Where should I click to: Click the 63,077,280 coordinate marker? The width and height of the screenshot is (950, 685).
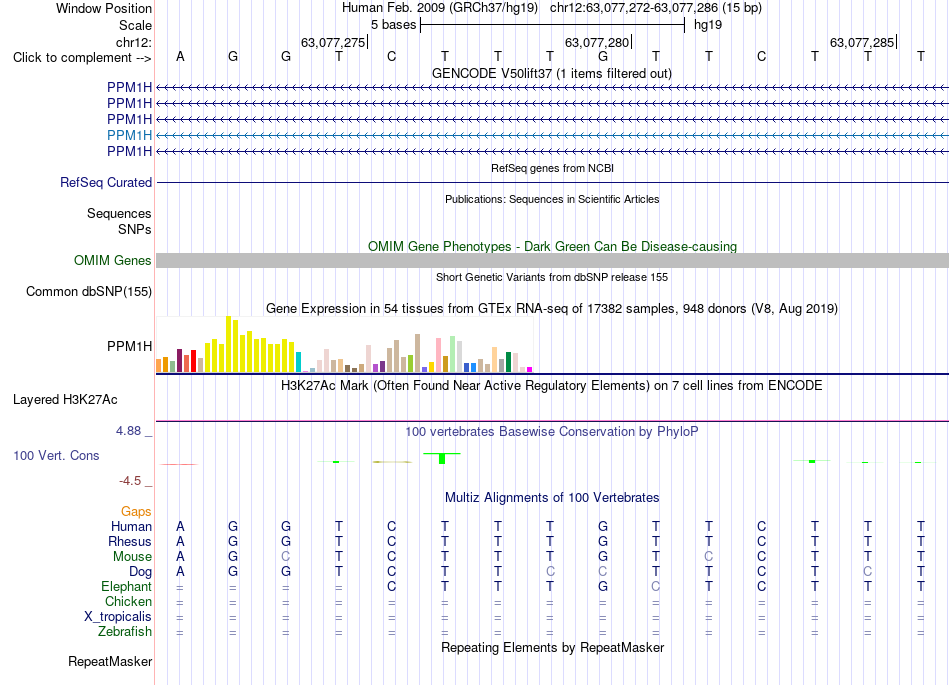(597, 42)
